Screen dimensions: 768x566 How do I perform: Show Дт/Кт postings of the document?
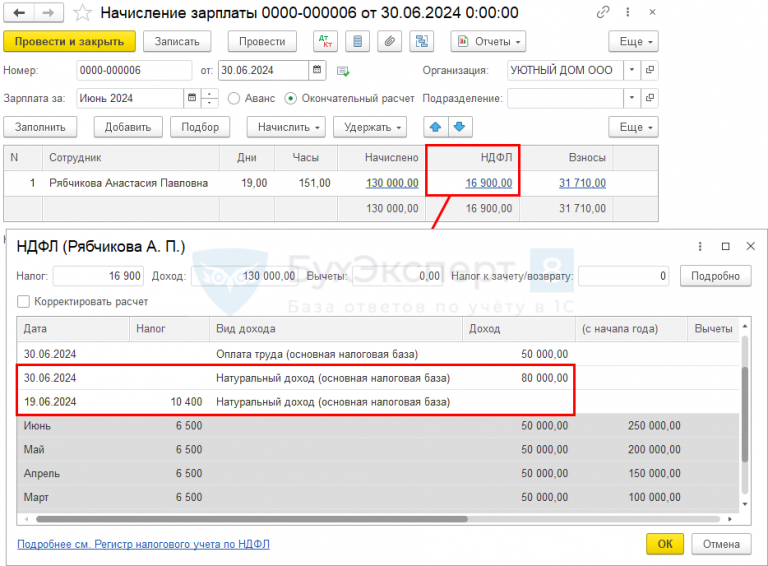coord(325,42)
